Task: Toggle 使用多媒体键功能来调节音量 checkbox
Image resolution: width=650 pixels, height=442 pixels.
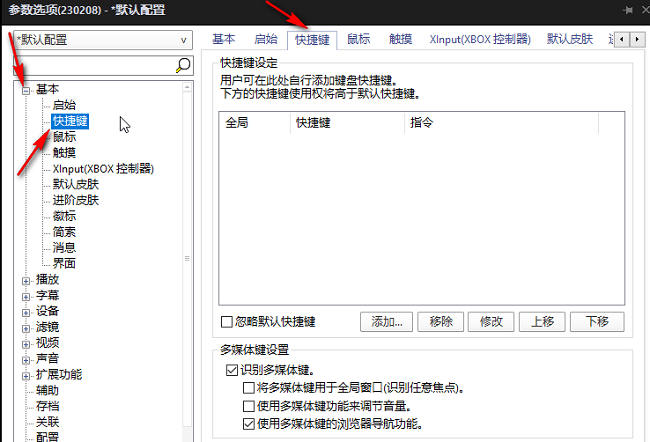Action: tap(249, 406)
